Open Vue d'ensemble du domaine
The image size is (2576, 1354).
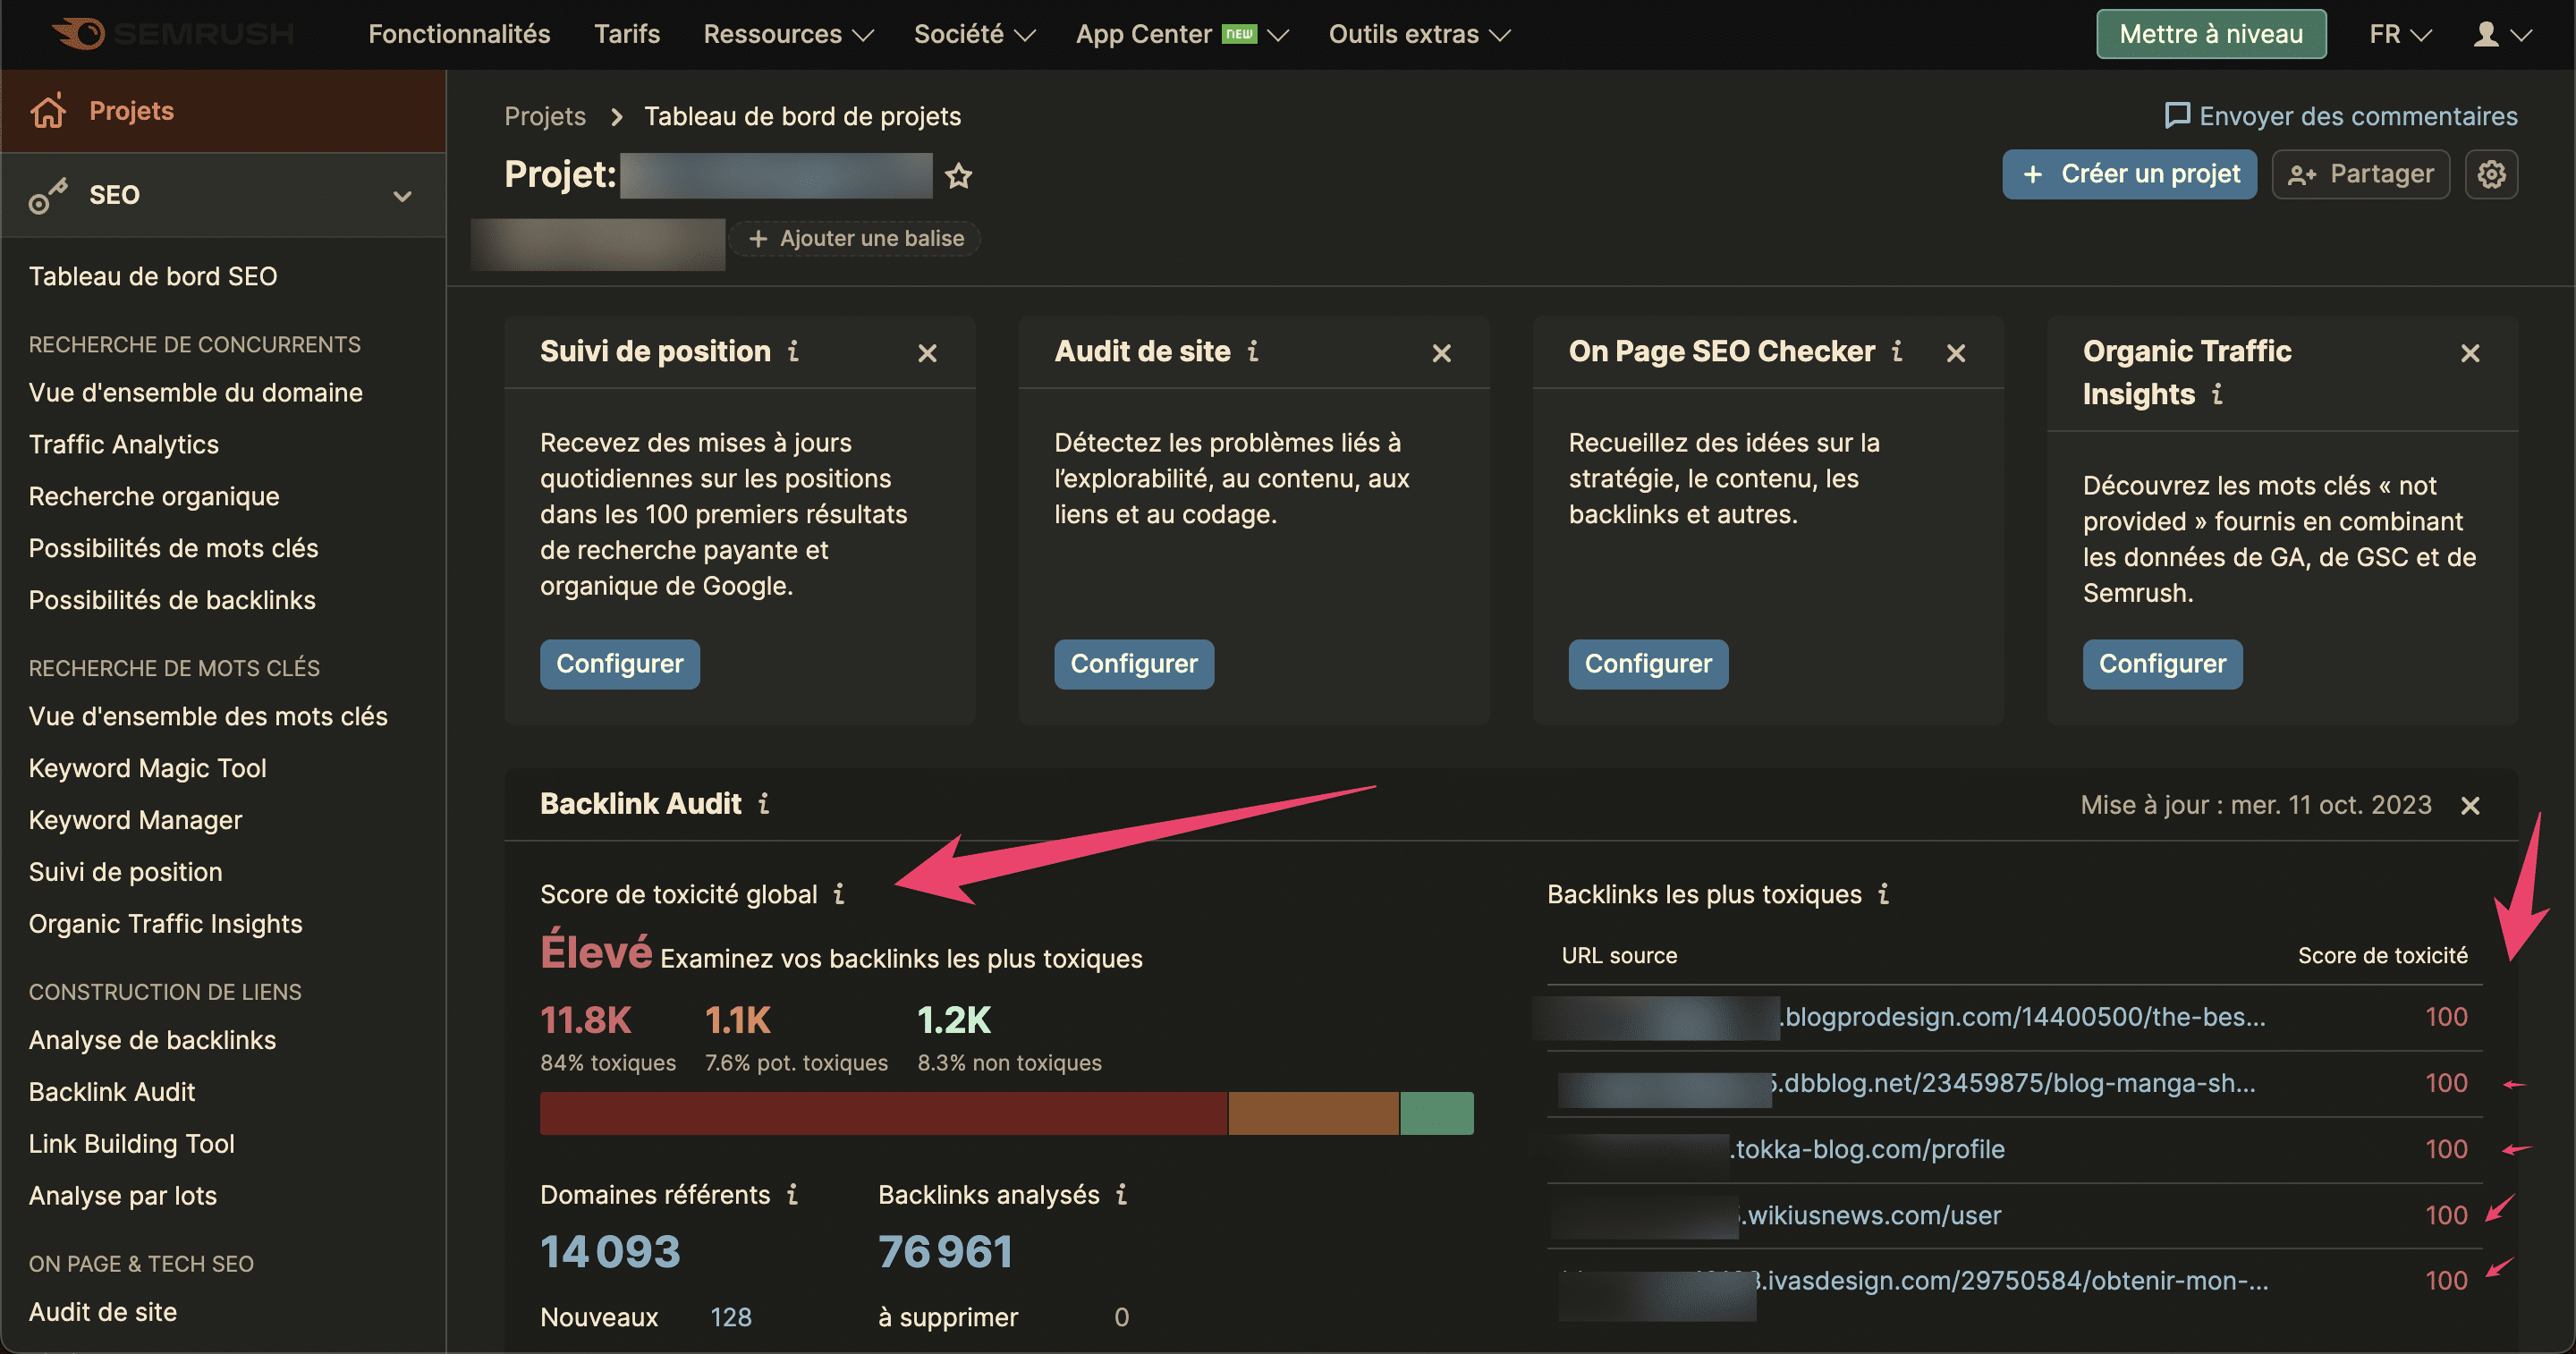(196, 392)
